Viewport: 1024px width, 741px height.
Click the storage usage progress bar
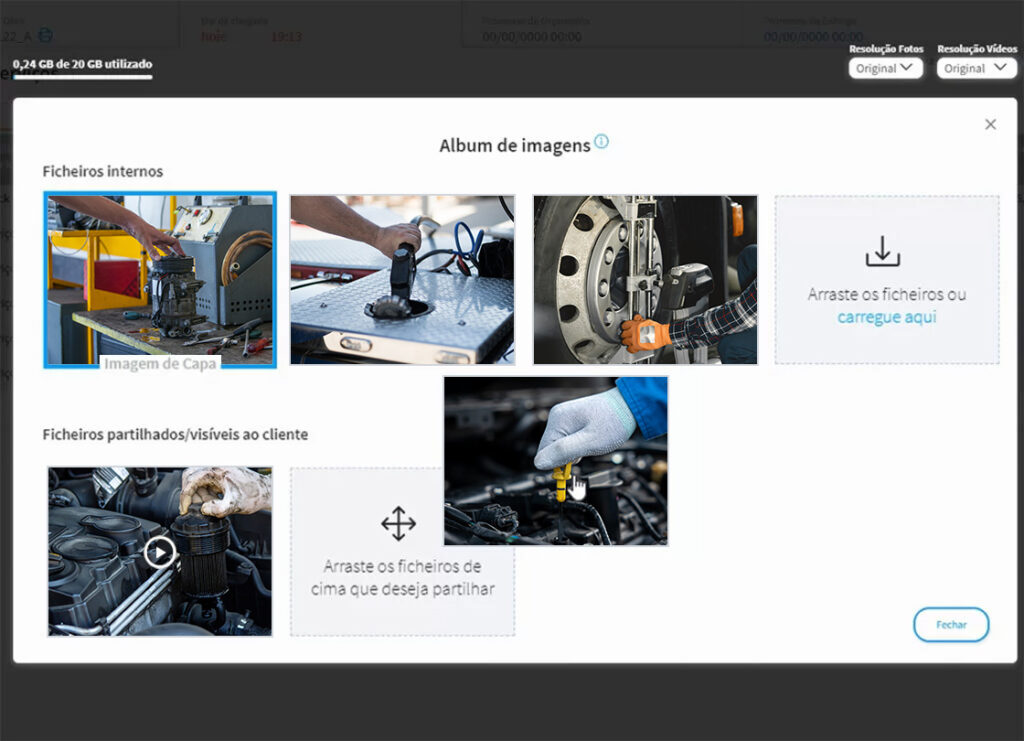point(83,77)
